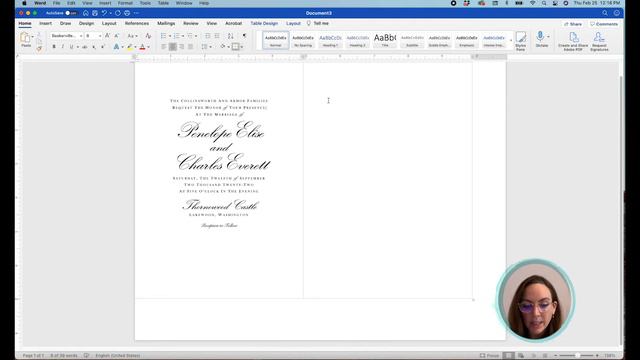Open the font name dropdown

click(x=81, y=36)
